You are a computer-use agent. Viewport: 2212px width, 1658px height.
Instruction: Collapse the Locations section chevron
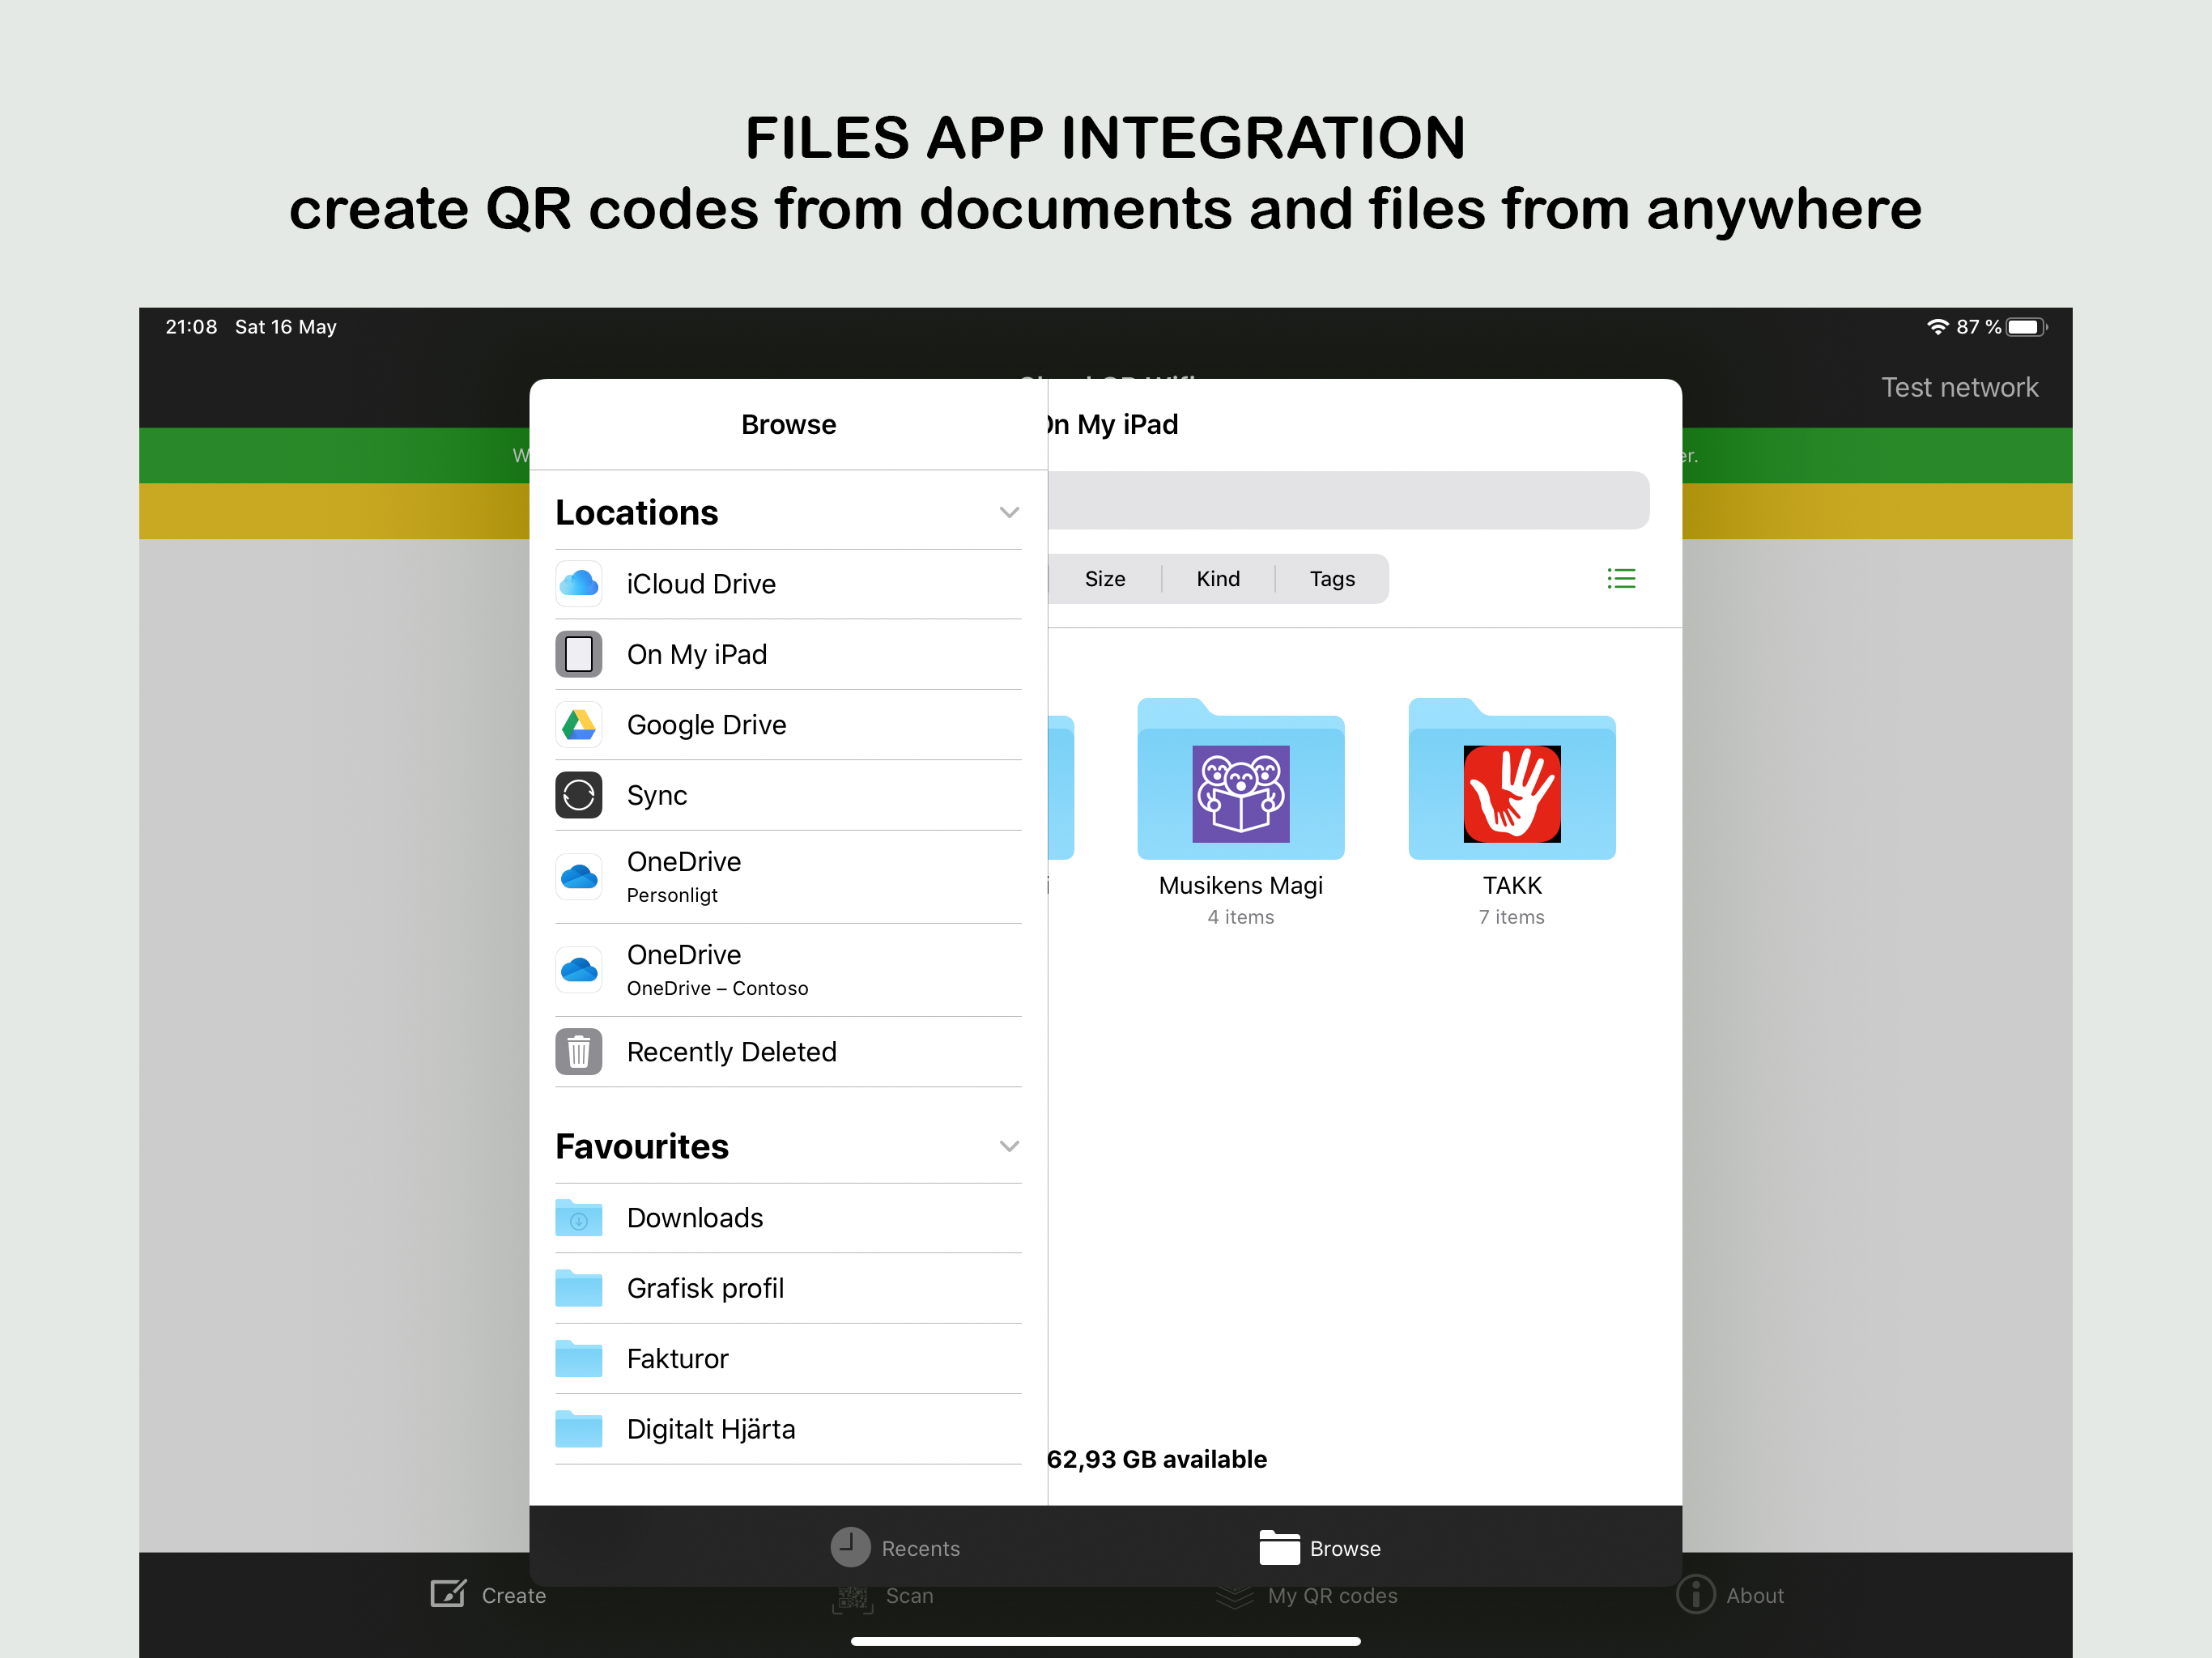coord(1009,513)
